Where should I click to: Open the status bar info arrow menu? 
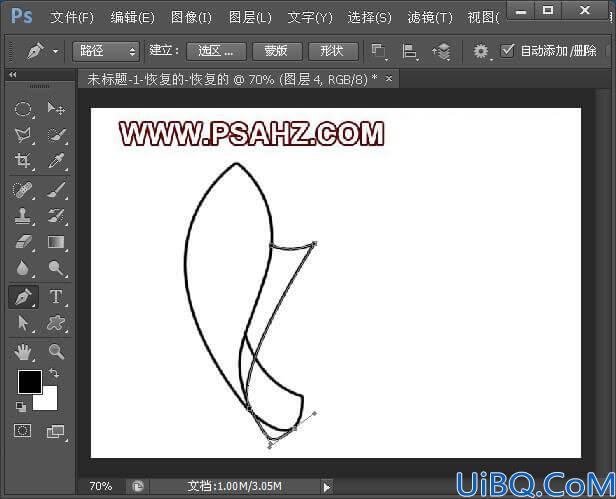coord(326,488)
